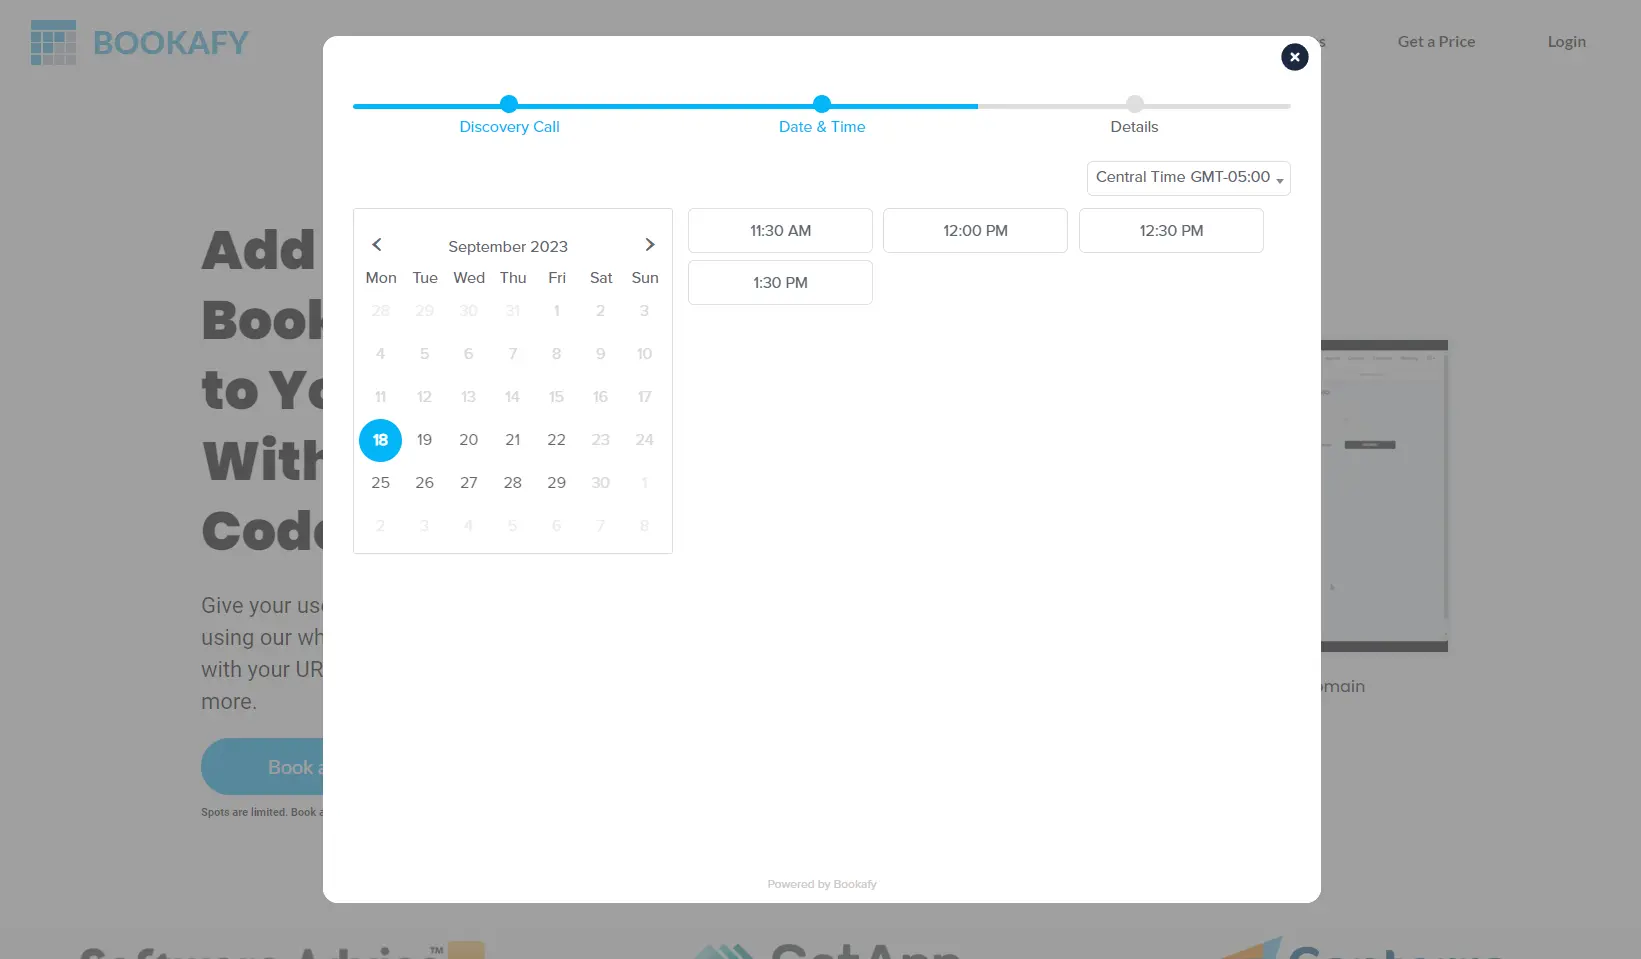
Task: Open the Central Time GMT-05:00 timezone selector
Action: (x=1188, y=177)
